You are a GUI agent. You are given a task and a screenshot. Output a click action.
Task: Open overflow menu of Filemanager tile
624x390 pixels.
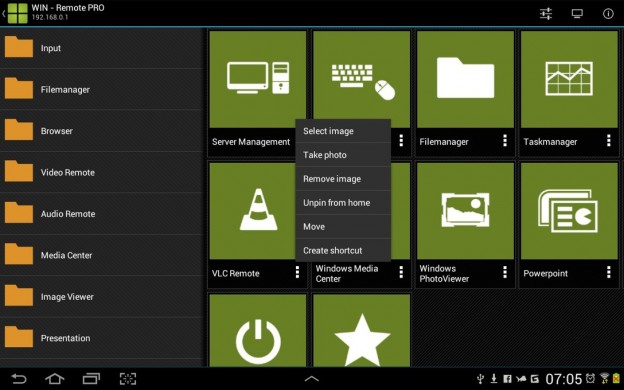(x=505, y=140)
